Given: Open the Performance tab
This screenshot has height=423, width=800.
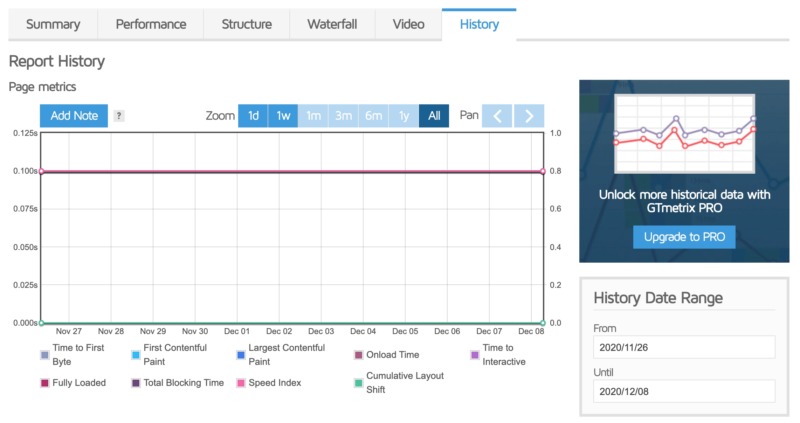Looking at the screenshot, I should click(150, 24).
